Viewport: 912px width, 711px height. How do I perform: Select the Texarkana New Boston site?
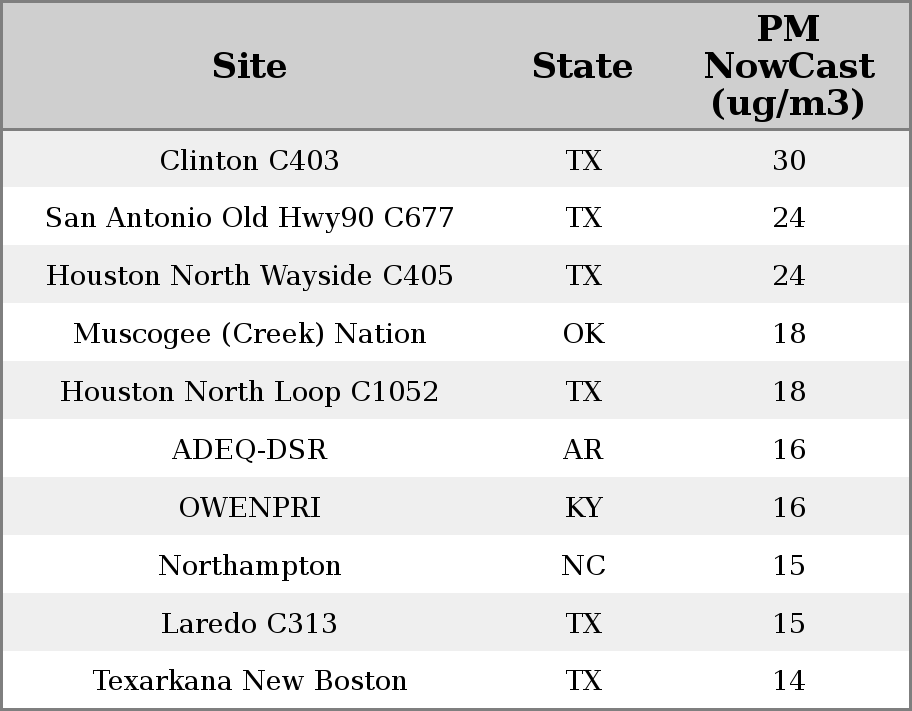pos(249,681)
